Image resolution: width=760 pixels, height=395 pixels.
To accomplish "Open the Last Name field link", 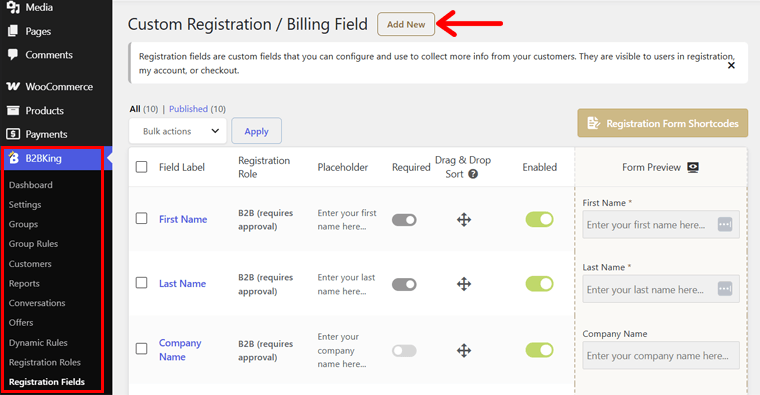I will pyautogui.click(x=182, y=284).
